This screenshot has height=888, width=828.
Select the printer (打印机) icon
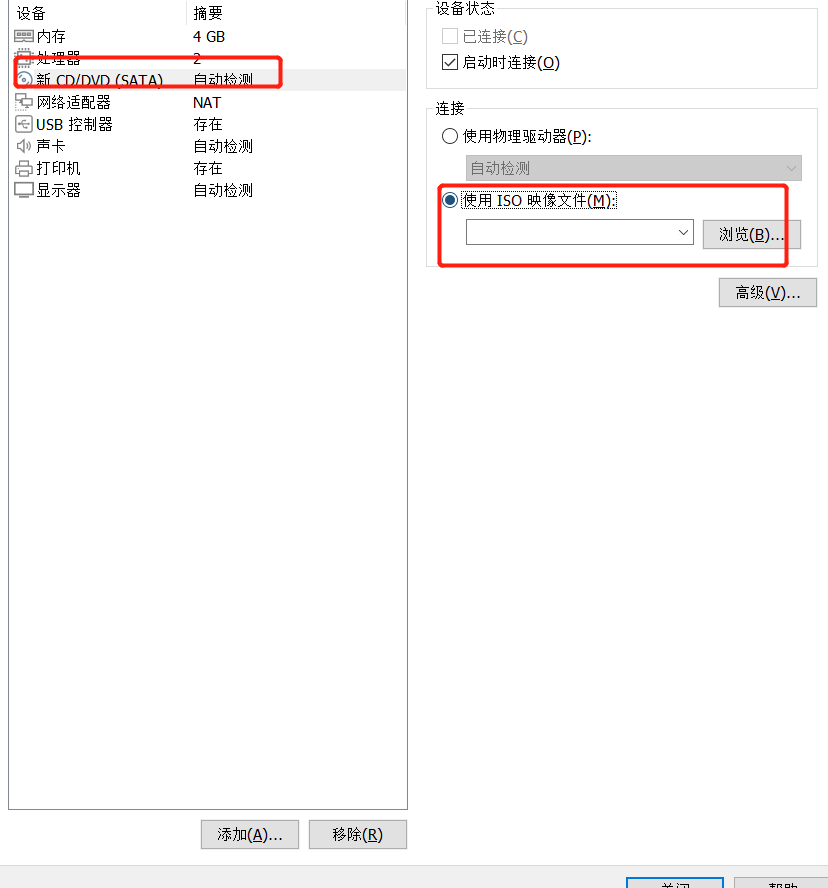click(x=23, y=168)
